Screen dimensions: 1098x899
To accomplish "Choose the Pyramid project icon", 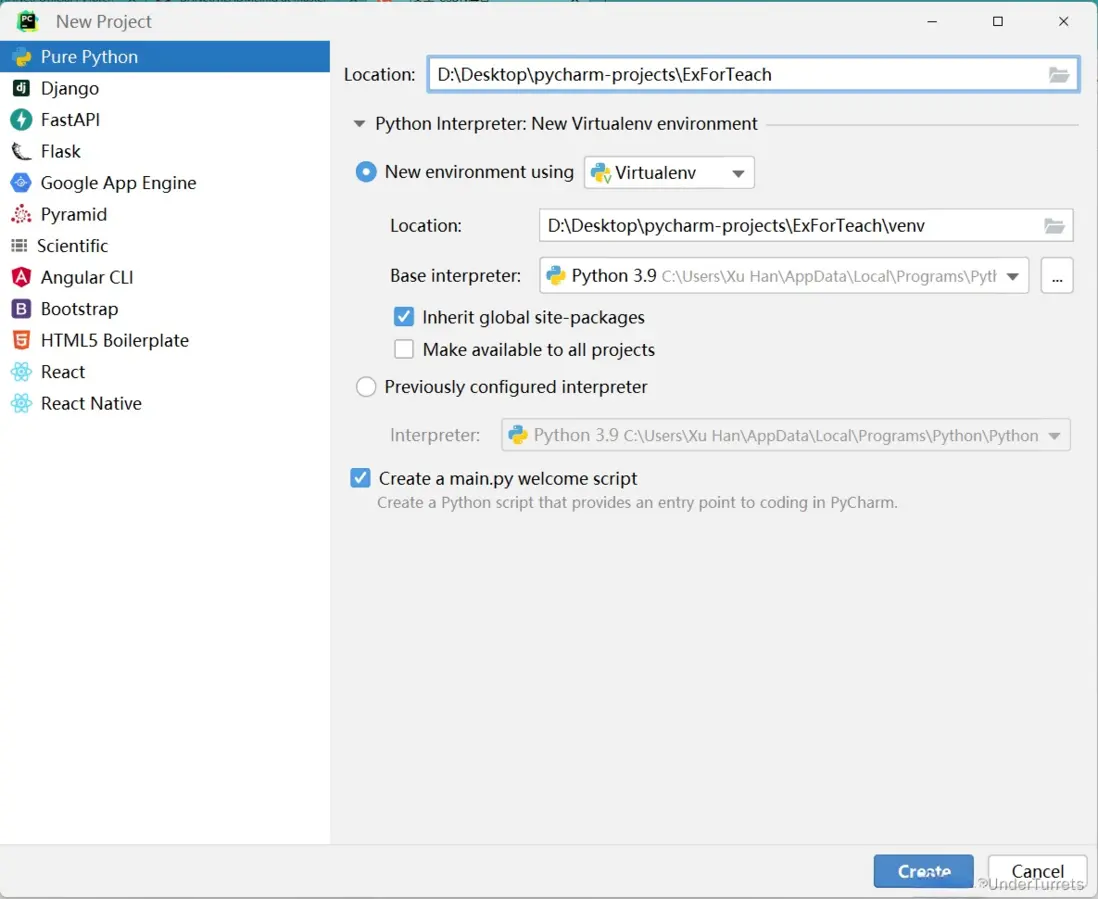I will coord(21,214).
